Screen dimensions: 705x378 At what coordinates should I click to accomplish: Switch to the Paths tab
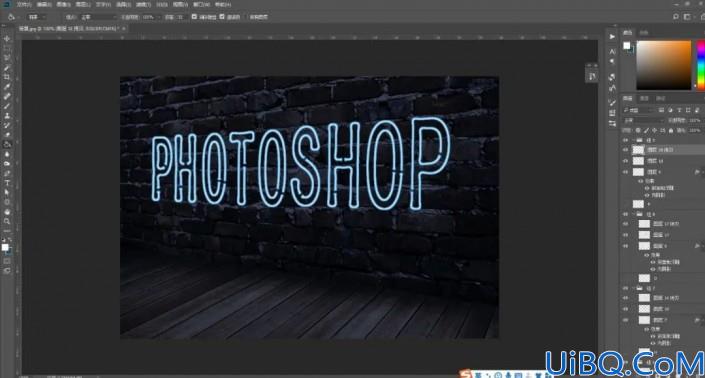pyautogui.click(x=660, y=98)
